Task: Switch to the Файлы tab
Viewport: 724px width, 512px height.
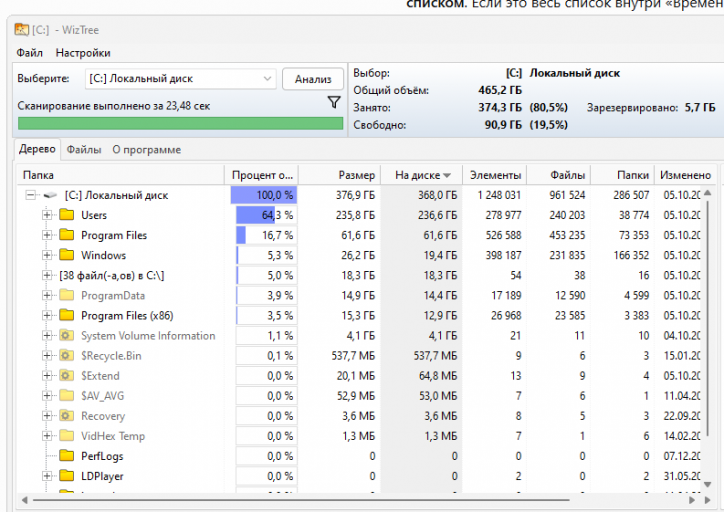Action: pos(84,150)
